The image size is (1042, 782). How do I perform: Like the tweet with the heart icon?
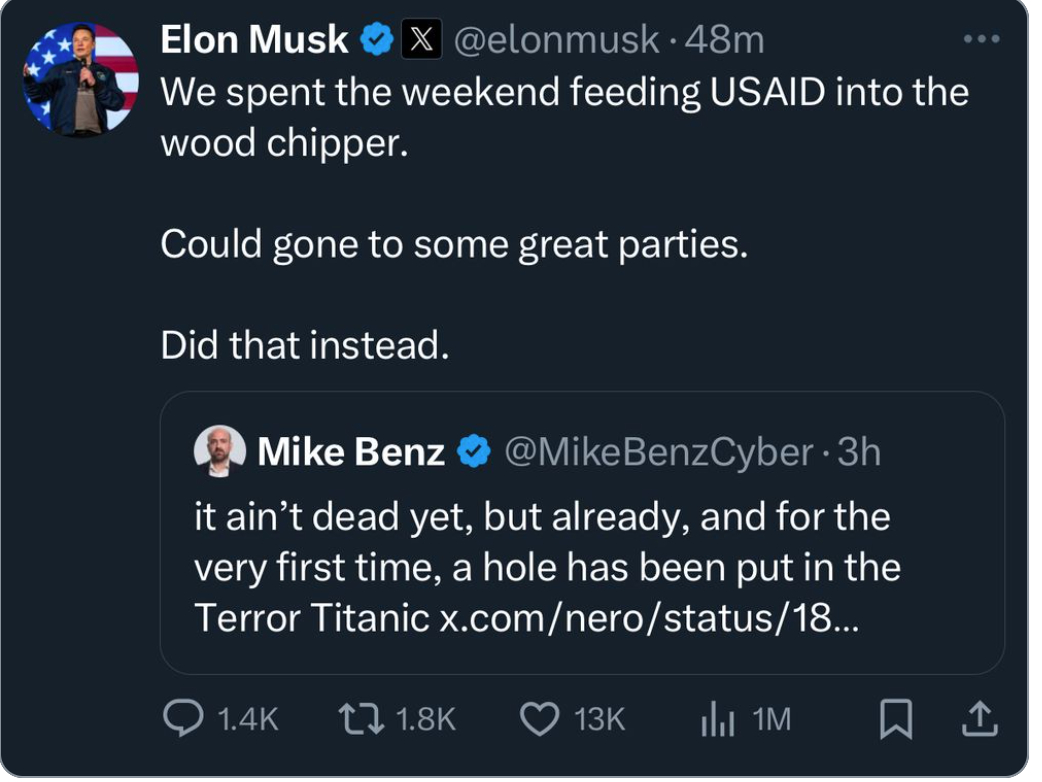coord(540,719)
